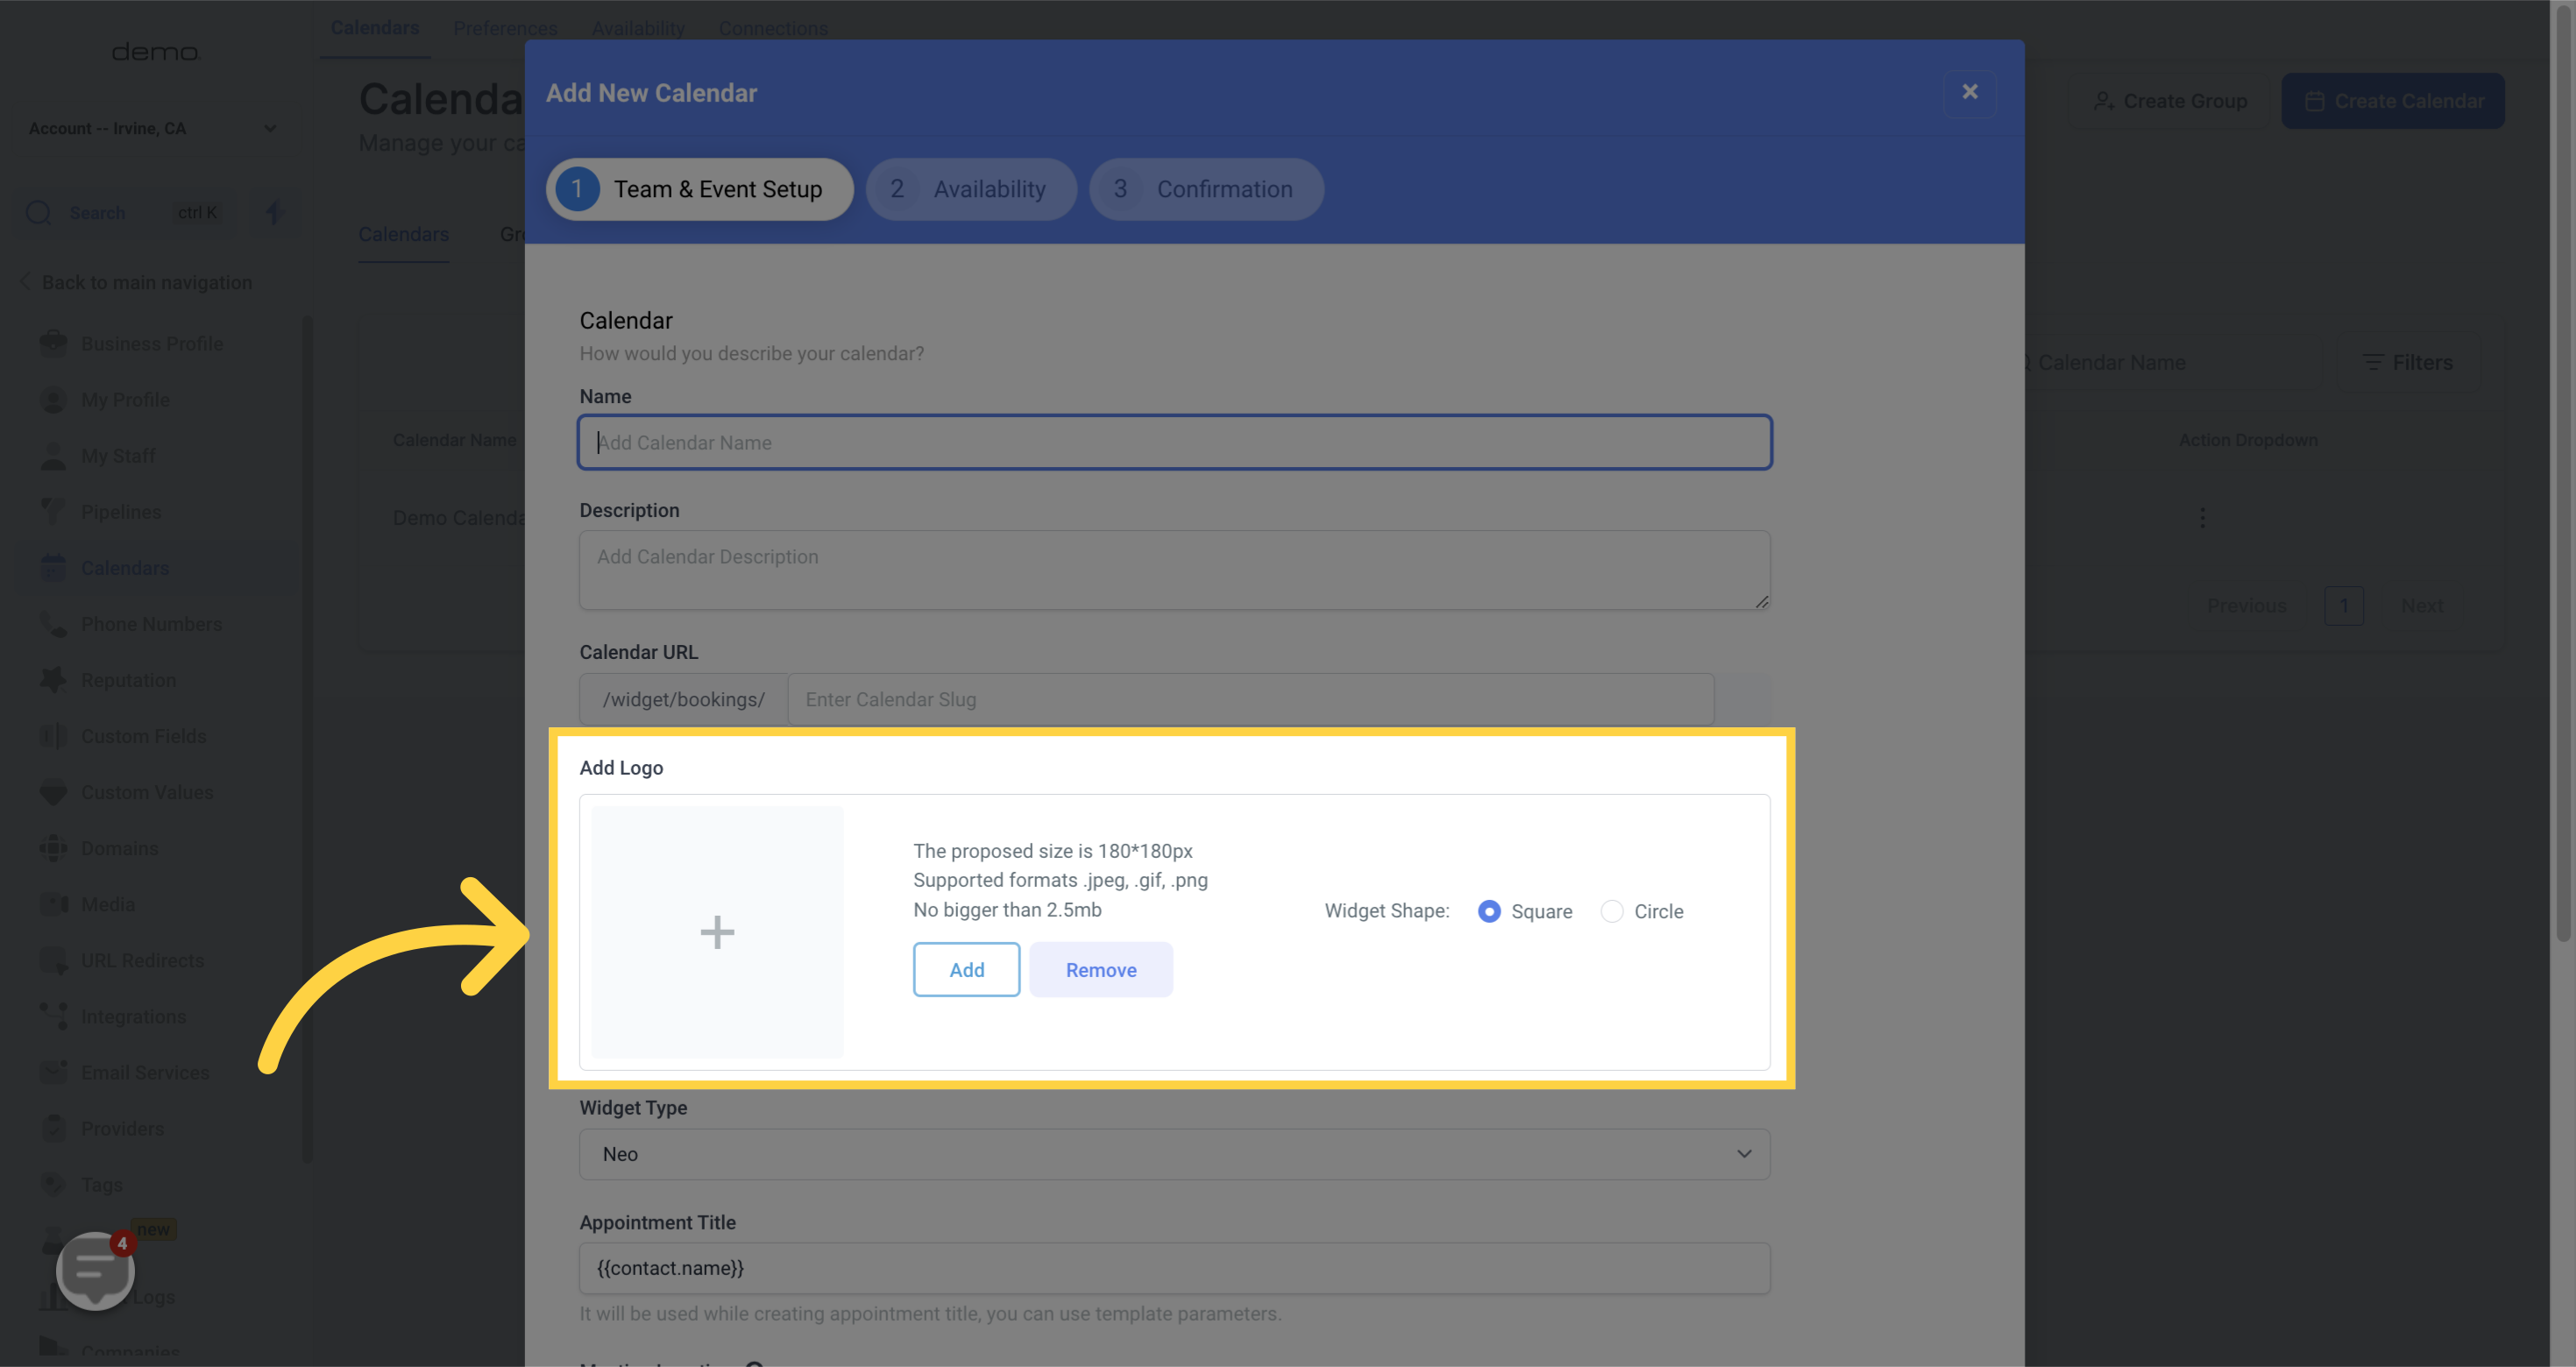Click the Remove logo button
Screen dimensions: 2576x1367
1100,969
